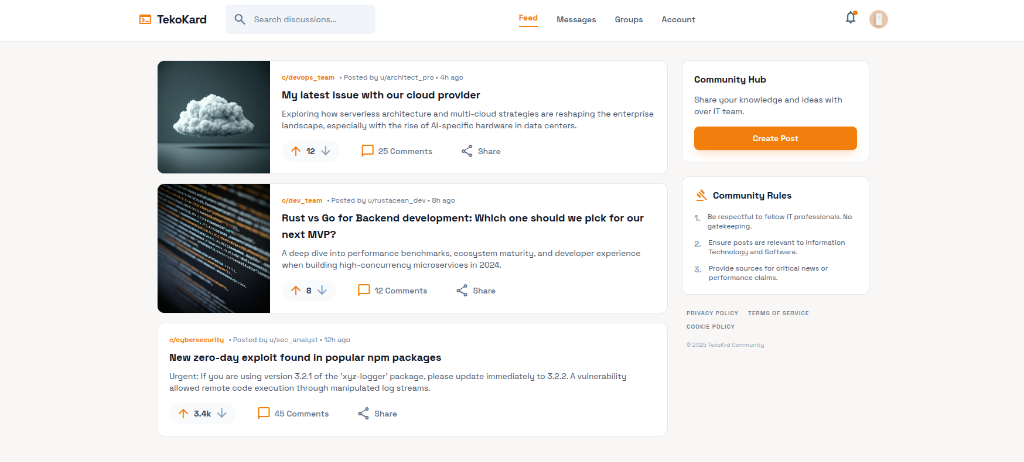The image size is (1024, 462).
Task: Downvote the cloud provider issue post
Action: coord(325,151)
